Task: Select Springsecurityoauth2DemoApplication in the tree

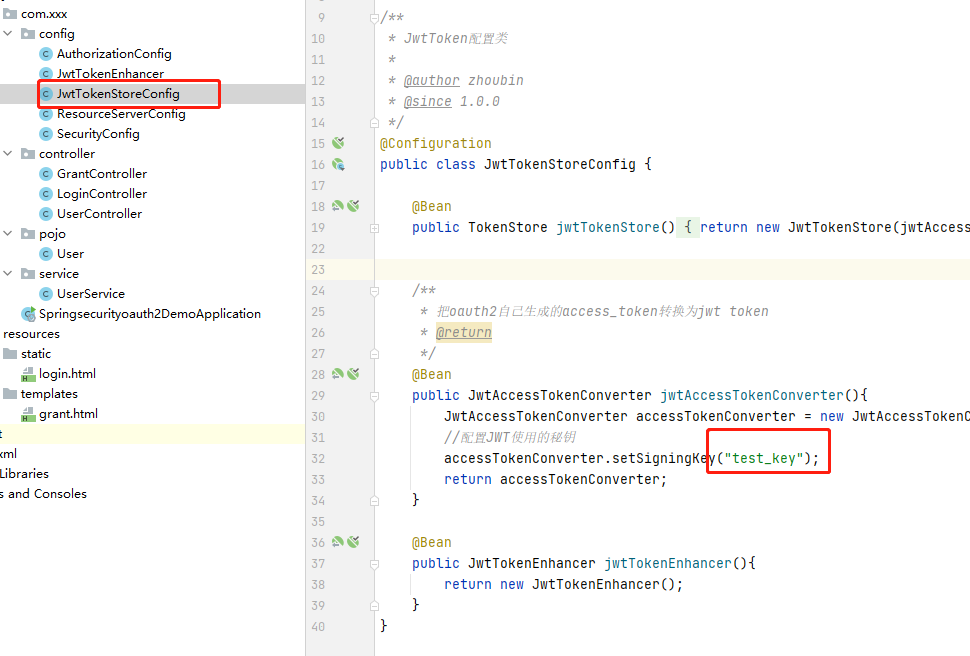Action: (x=150, y=314)
